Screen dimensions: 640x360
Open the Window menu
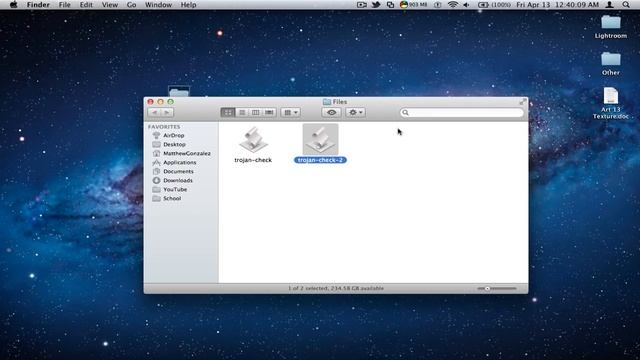click(158, 5)
